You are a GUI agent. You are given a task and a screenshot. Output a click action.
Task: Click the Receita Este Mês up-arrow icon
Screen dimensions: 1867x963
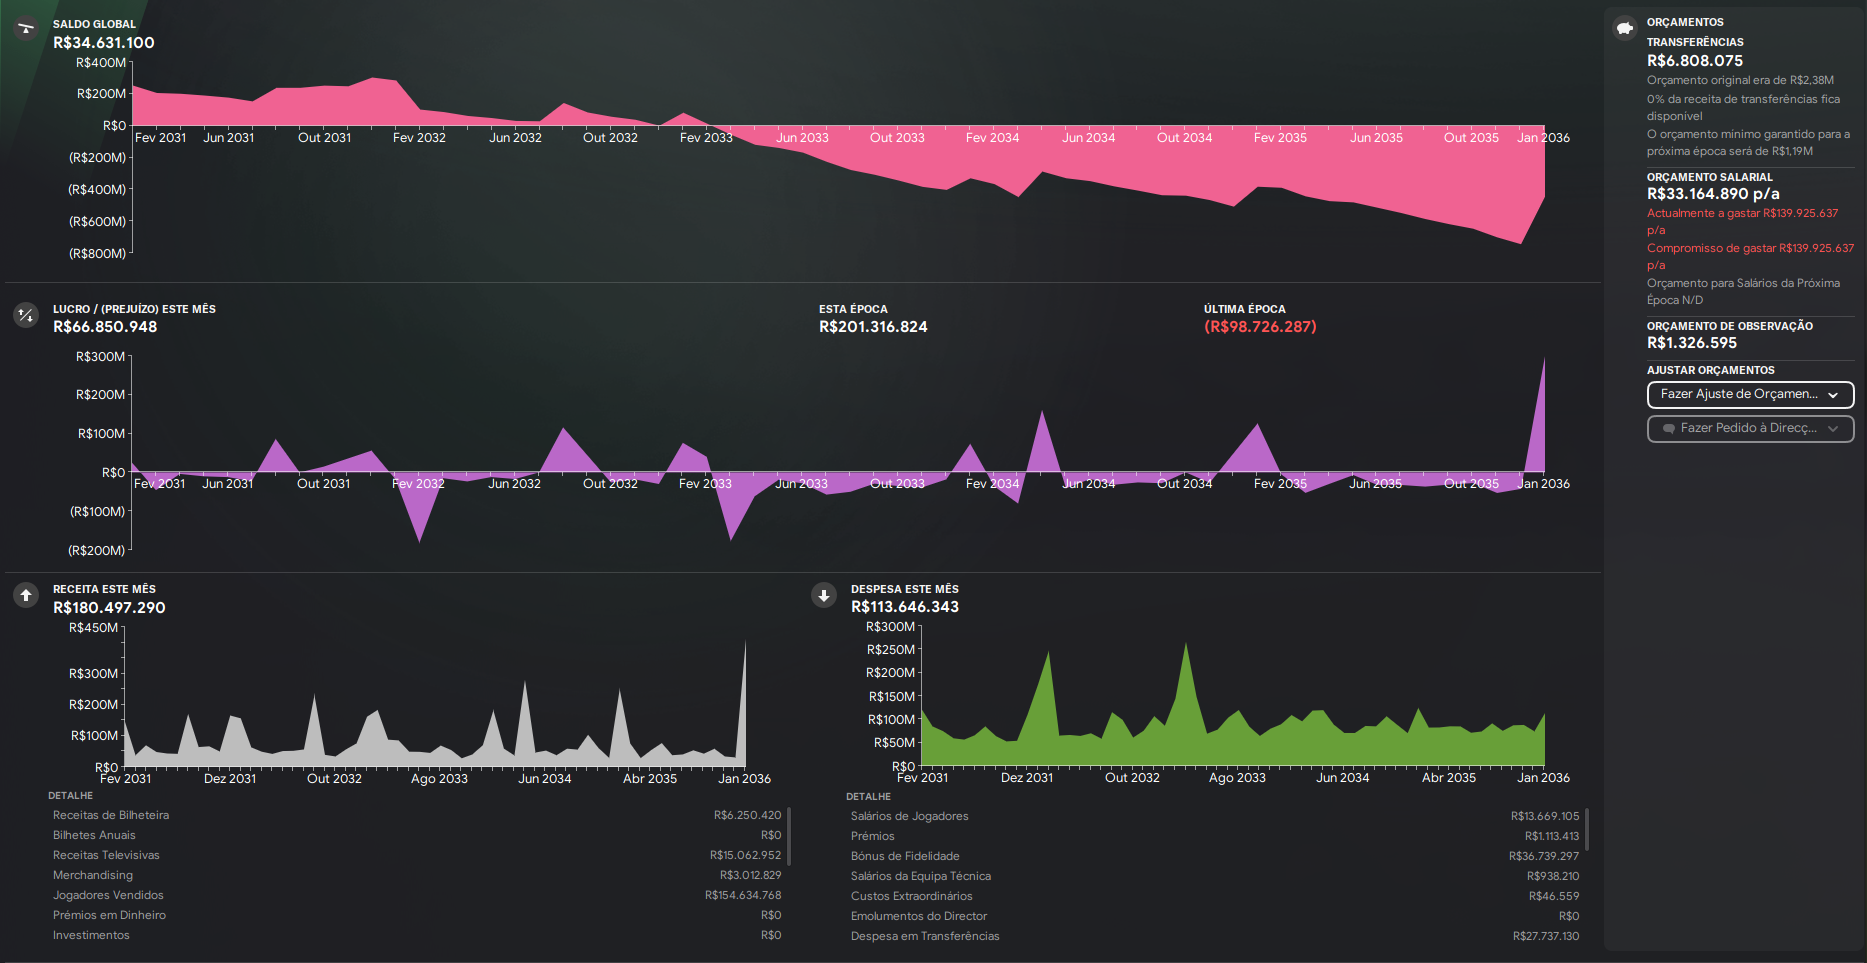click(26, 595)
